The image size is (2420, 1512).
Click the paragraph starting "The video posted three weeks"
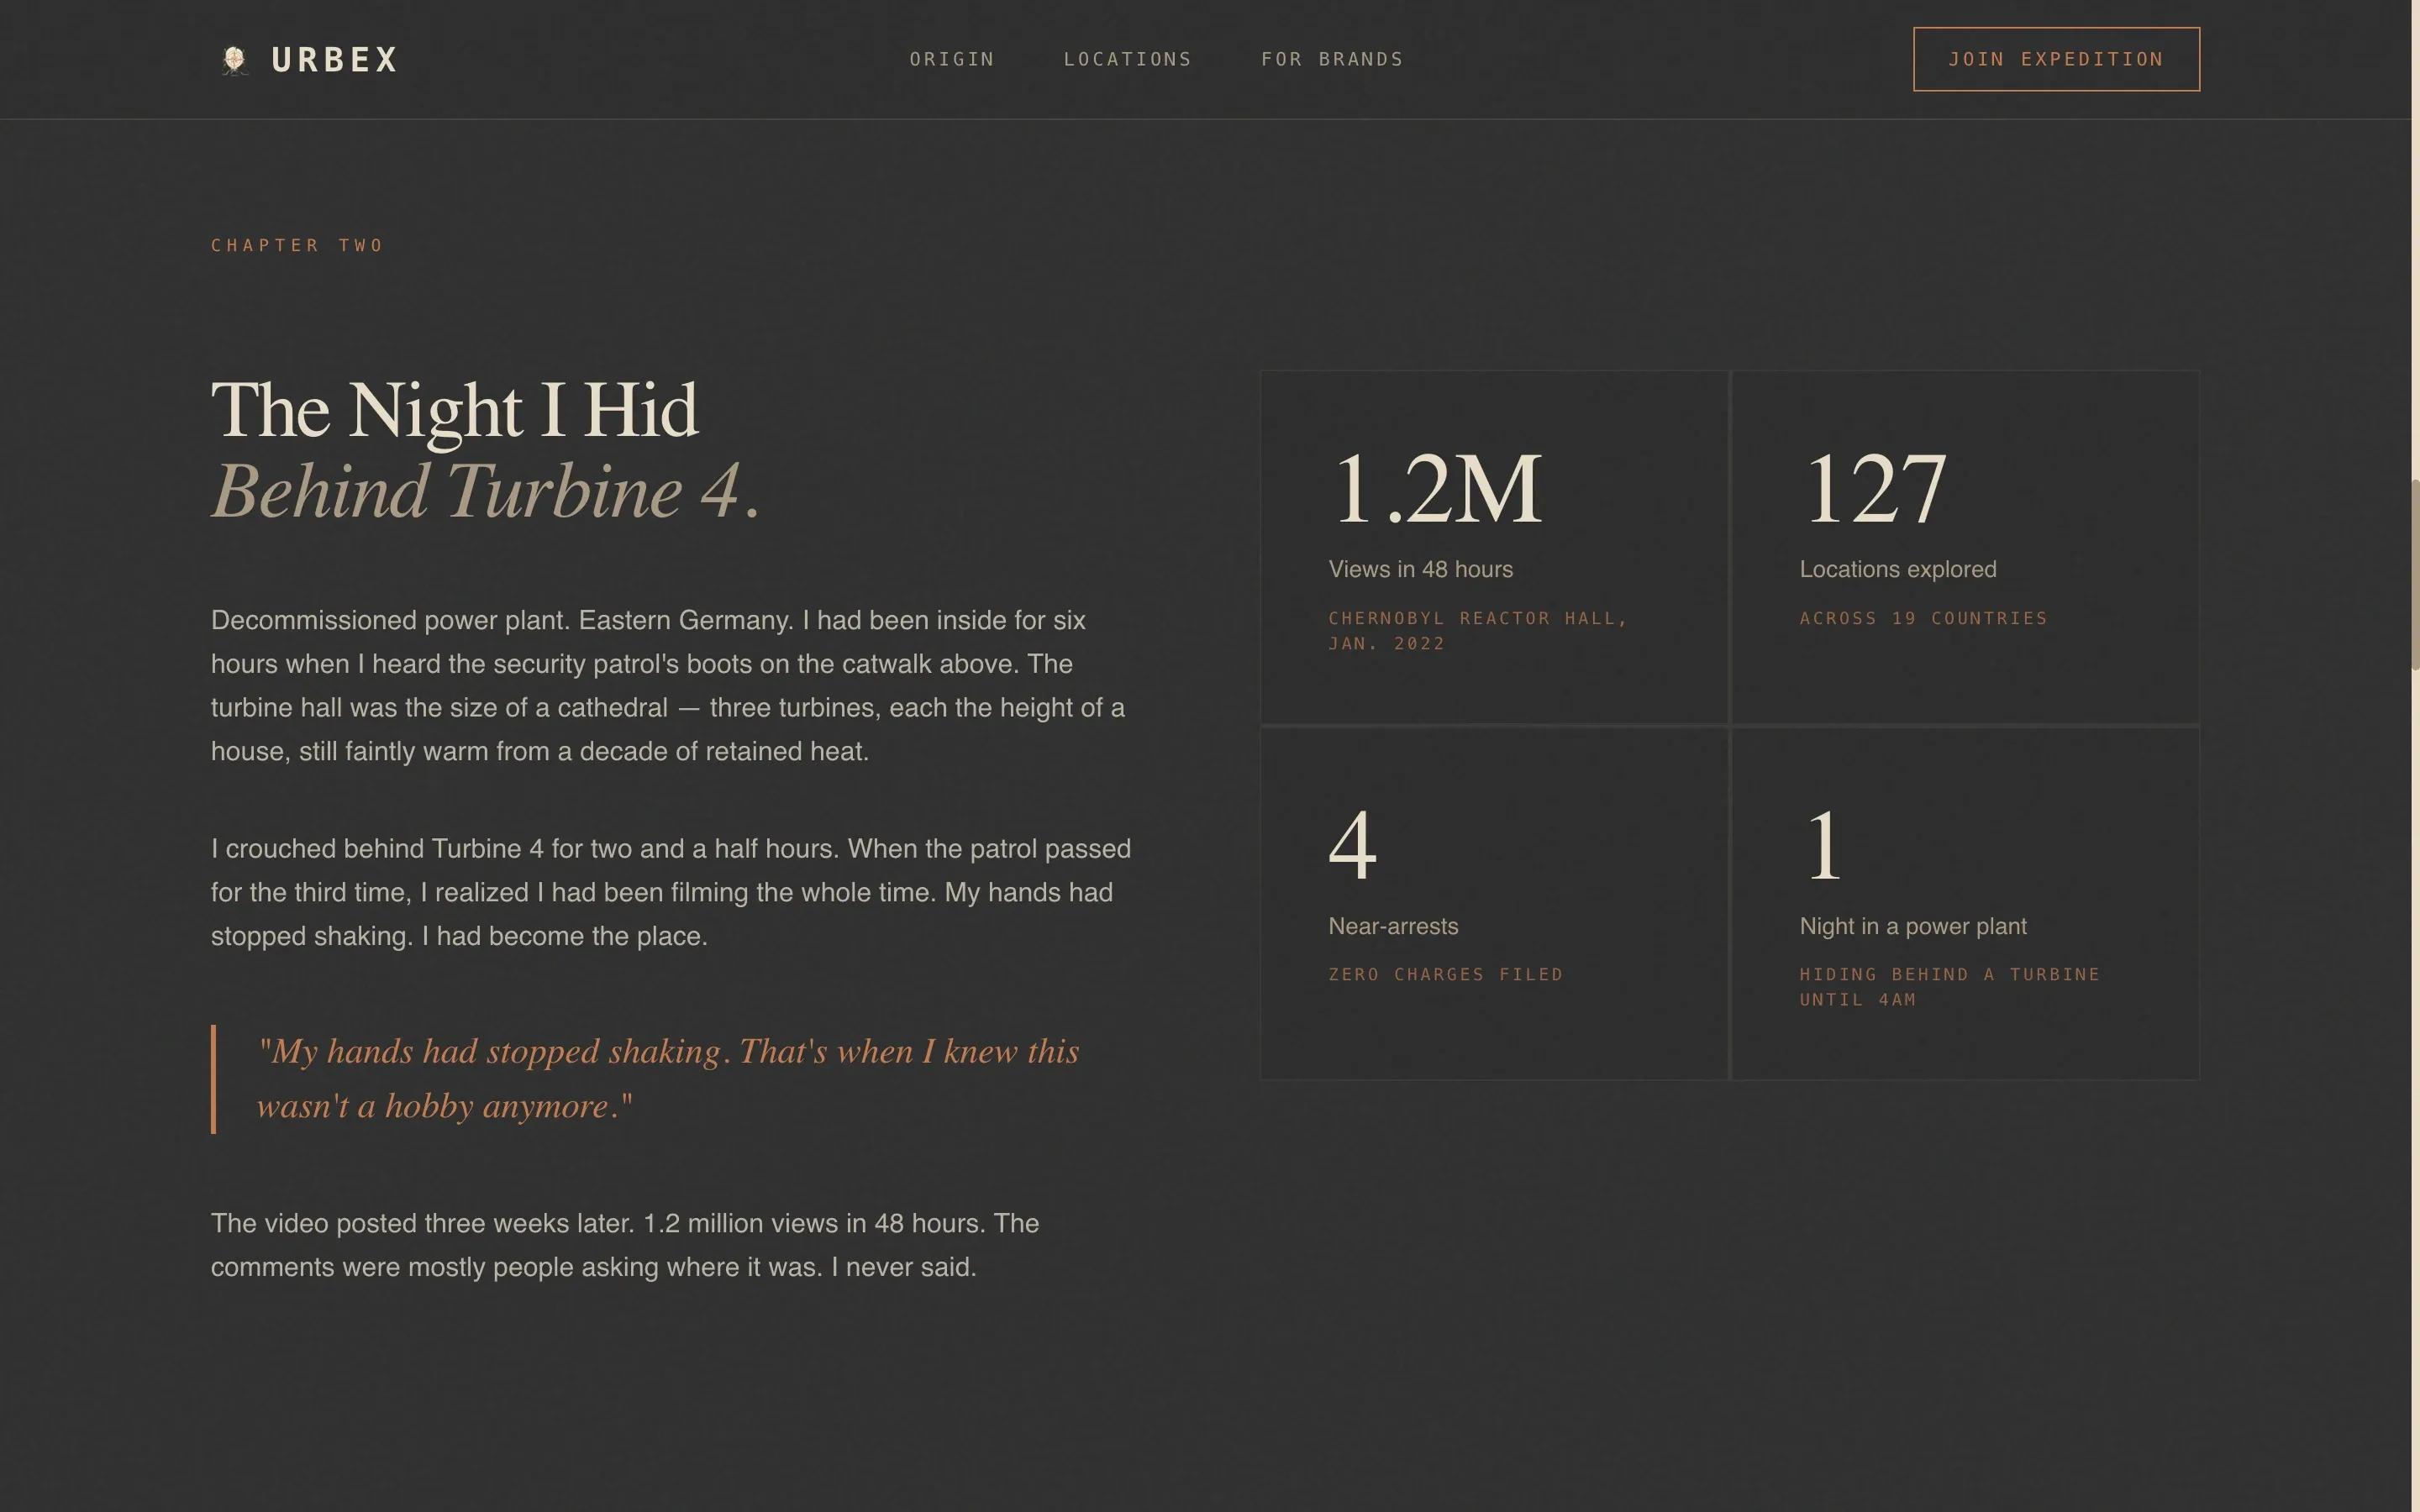(x=625, y=1245)
